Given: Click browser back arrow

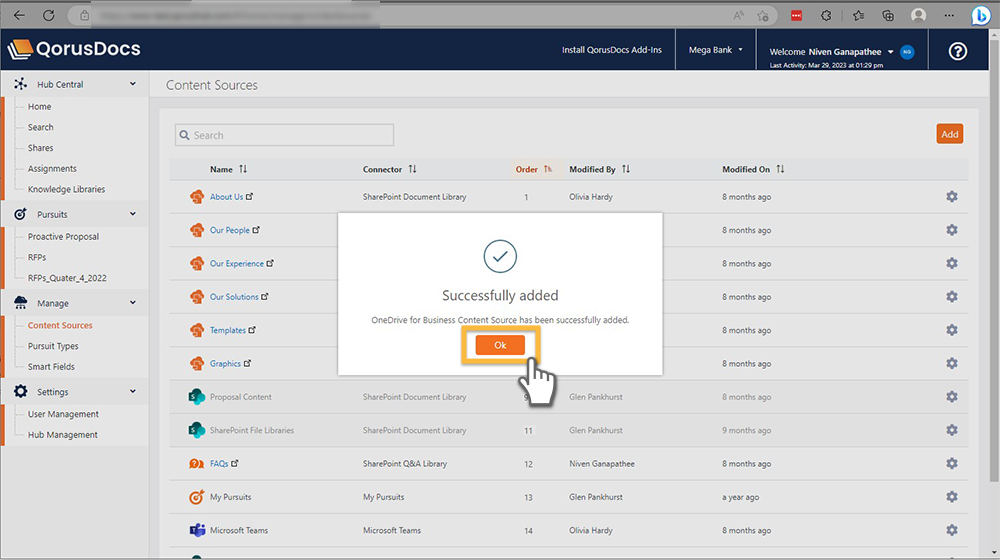Looking at the screenshot, I should tap(19, 15).
